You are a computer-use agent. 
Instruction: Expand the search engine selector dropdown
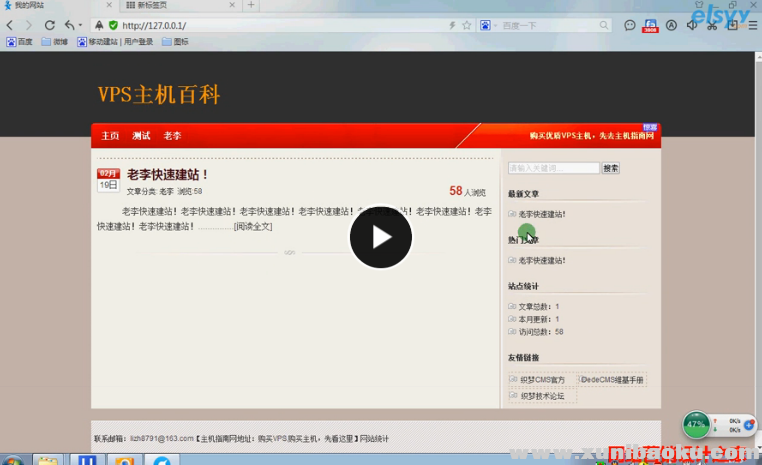[494, 25]
